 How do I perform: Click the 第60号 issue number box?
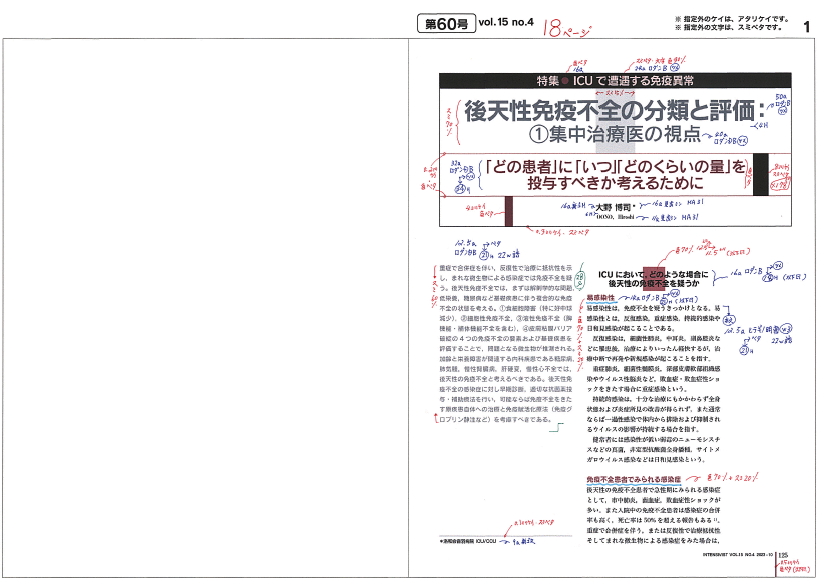444,24
